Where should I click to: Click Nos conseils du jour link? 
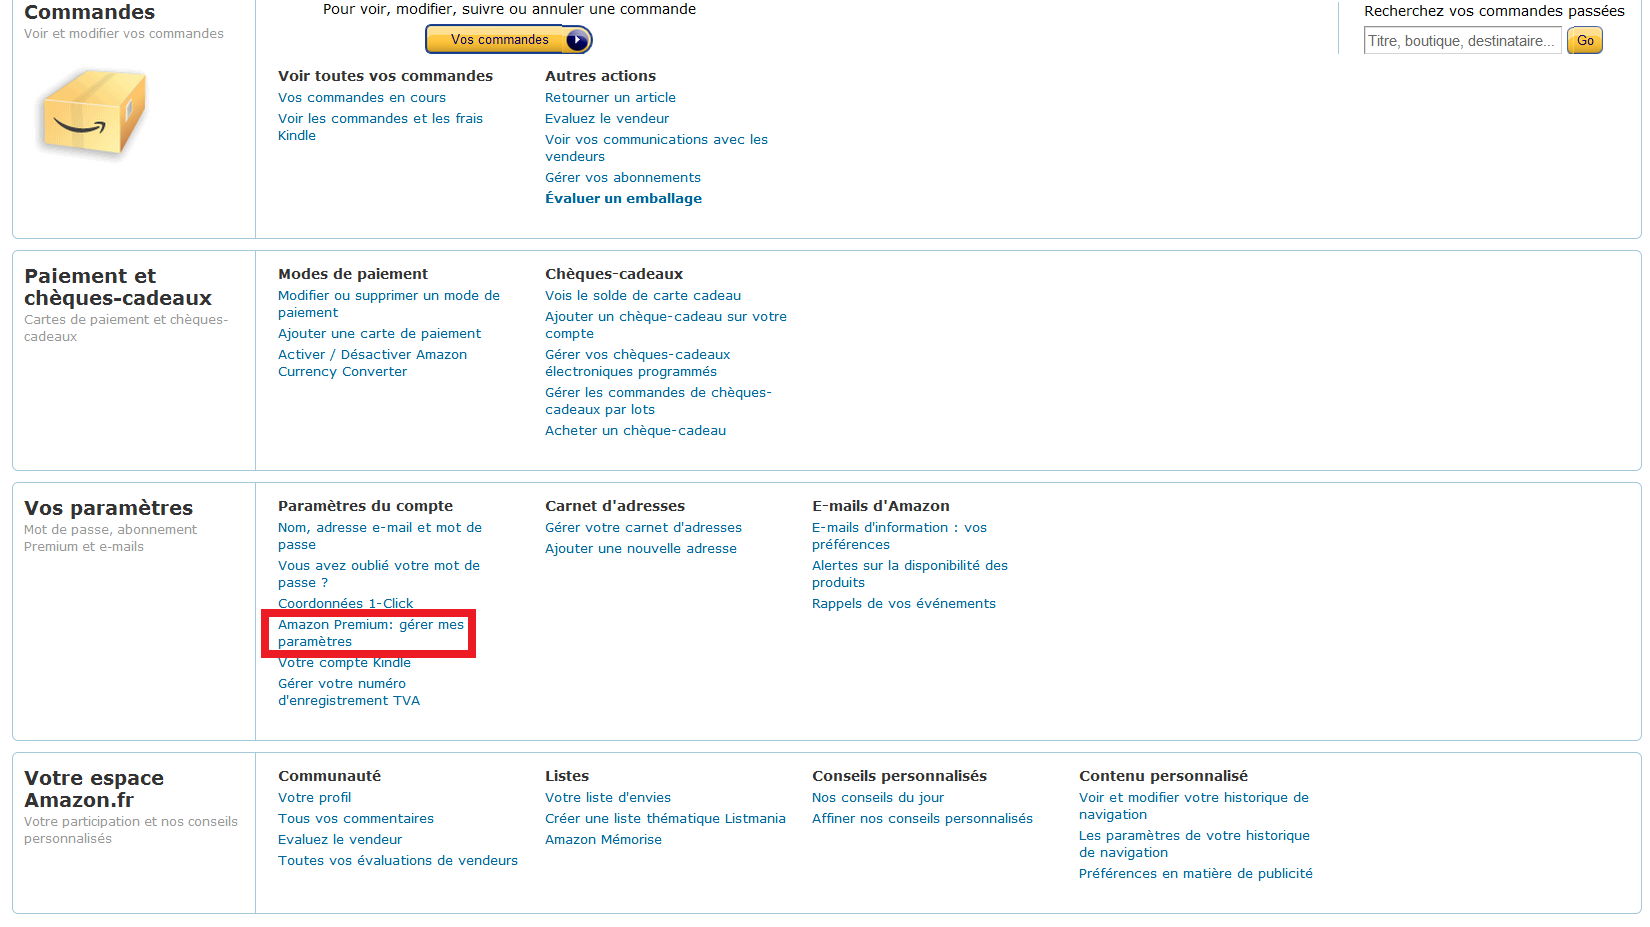[877, 798]
